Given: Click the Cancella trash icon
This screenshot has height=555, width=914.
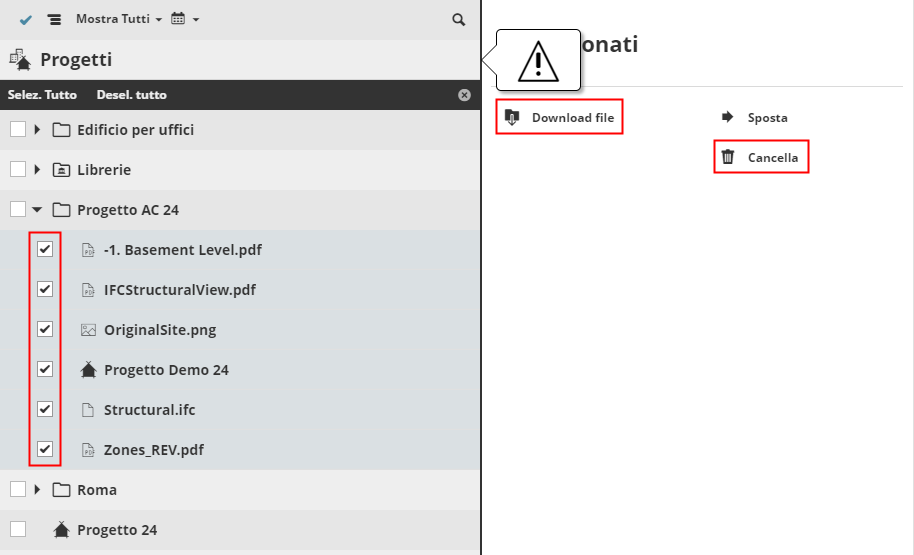Looking at the screenshot, I should 728,157.
